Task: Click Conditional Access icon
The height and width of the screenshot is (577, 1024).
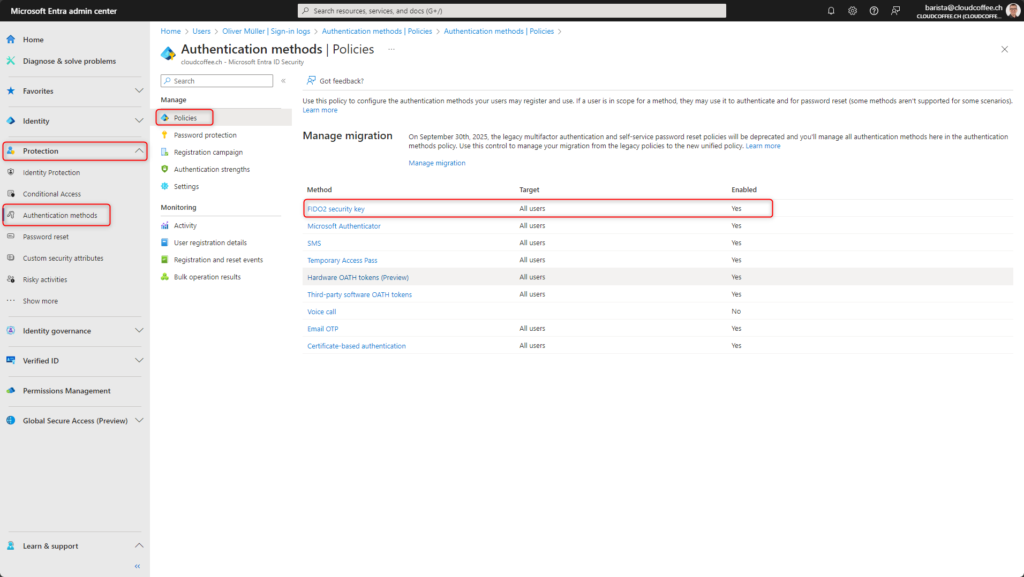Action: pyautogui.click(x=10, y=194)
